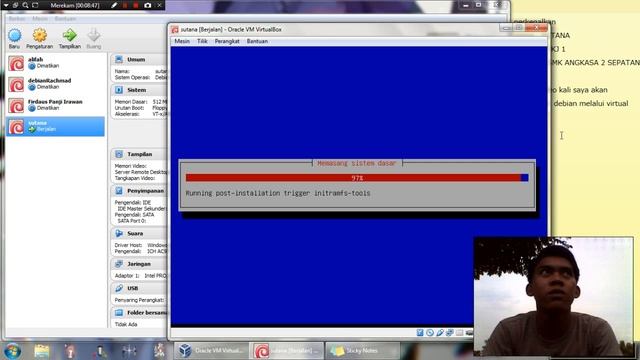Click the greyed Buang discard icon
The image size is (640, 360).
point(94,36)
